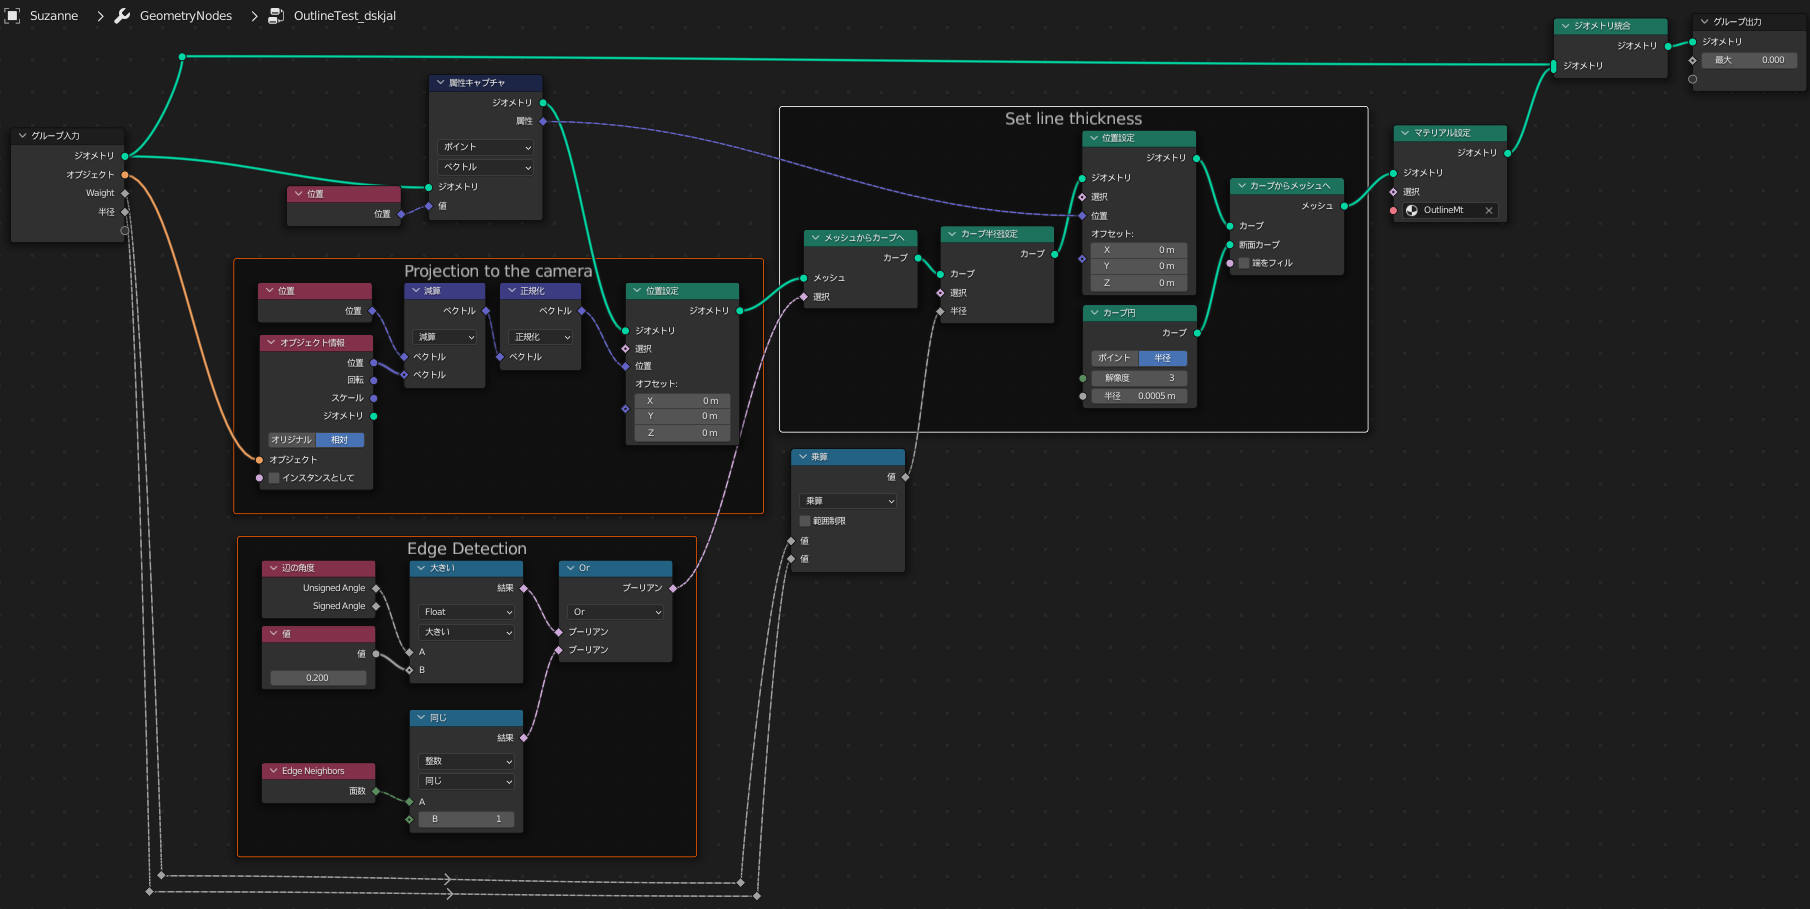Collapse the Edge Neighbors node
Screen dimensions: 1810x909
[273, 771]
